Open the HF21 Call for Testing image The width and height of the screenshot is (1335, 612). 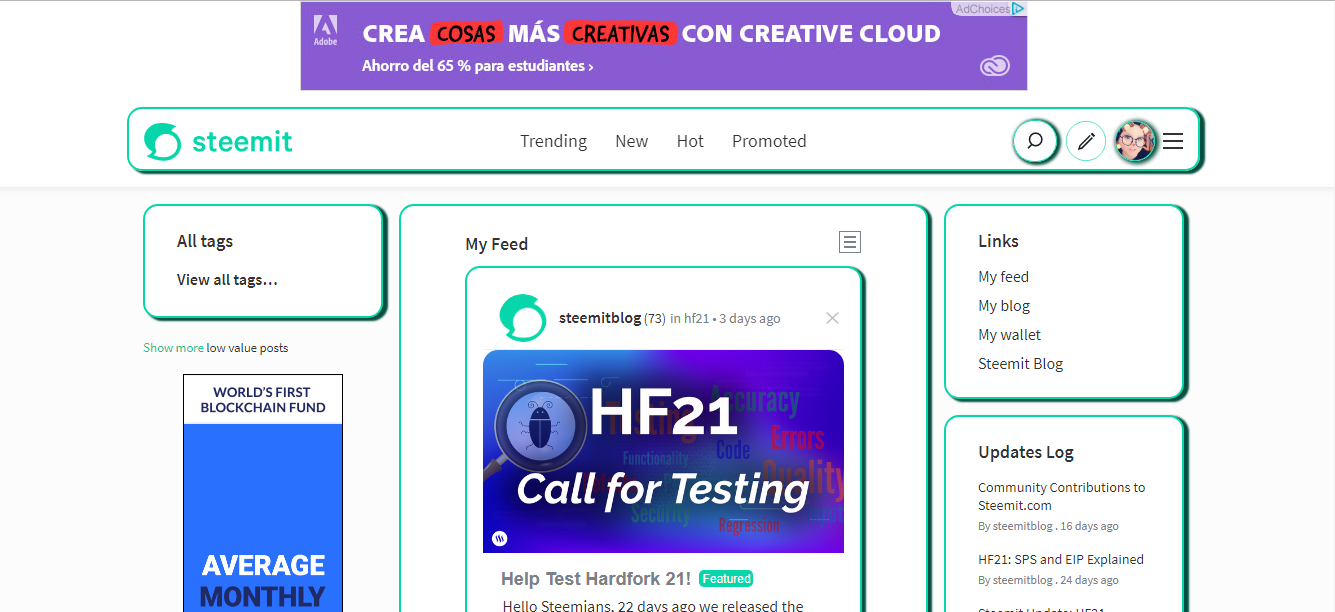pyautogui.click(x=663, y=451)
